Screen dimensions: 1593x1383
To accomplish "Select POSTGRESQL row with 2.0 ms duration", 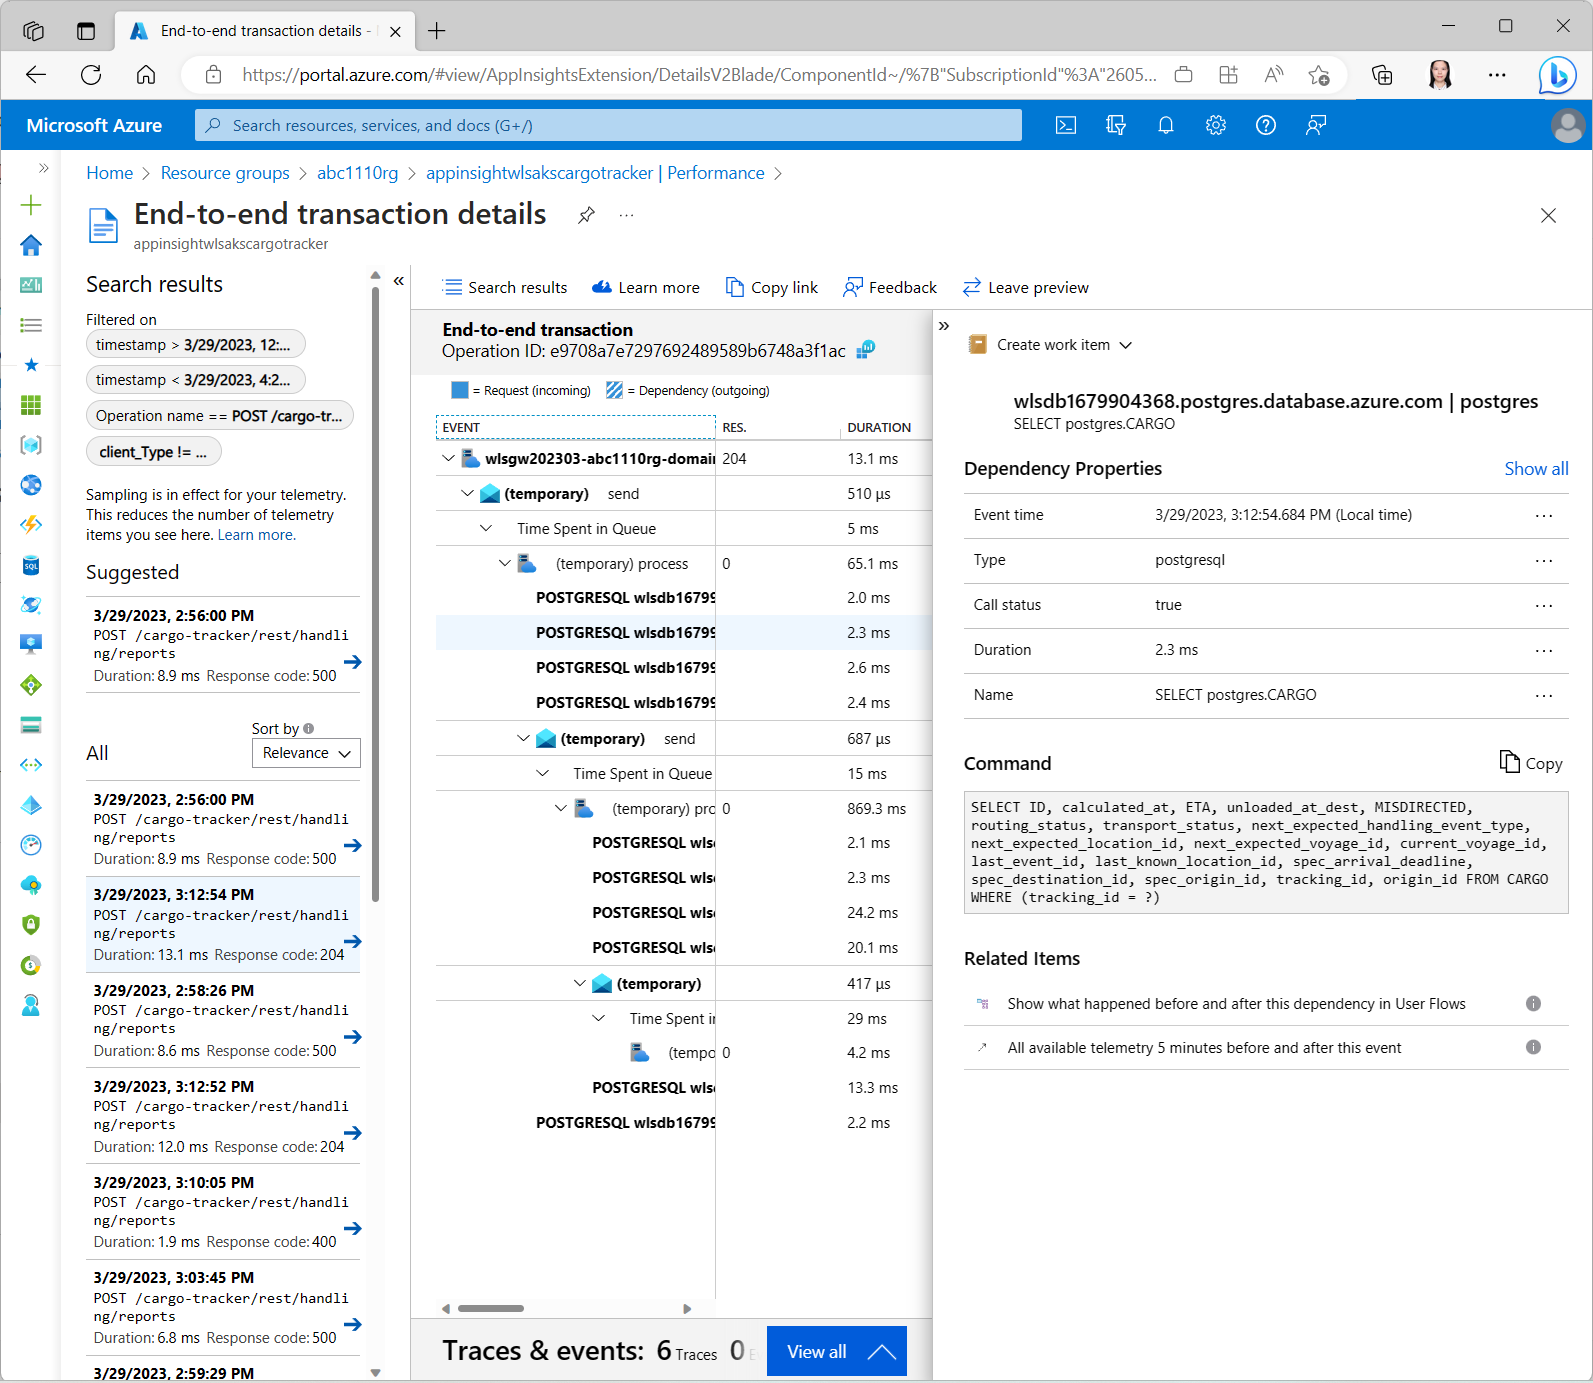I will [683, 598].
